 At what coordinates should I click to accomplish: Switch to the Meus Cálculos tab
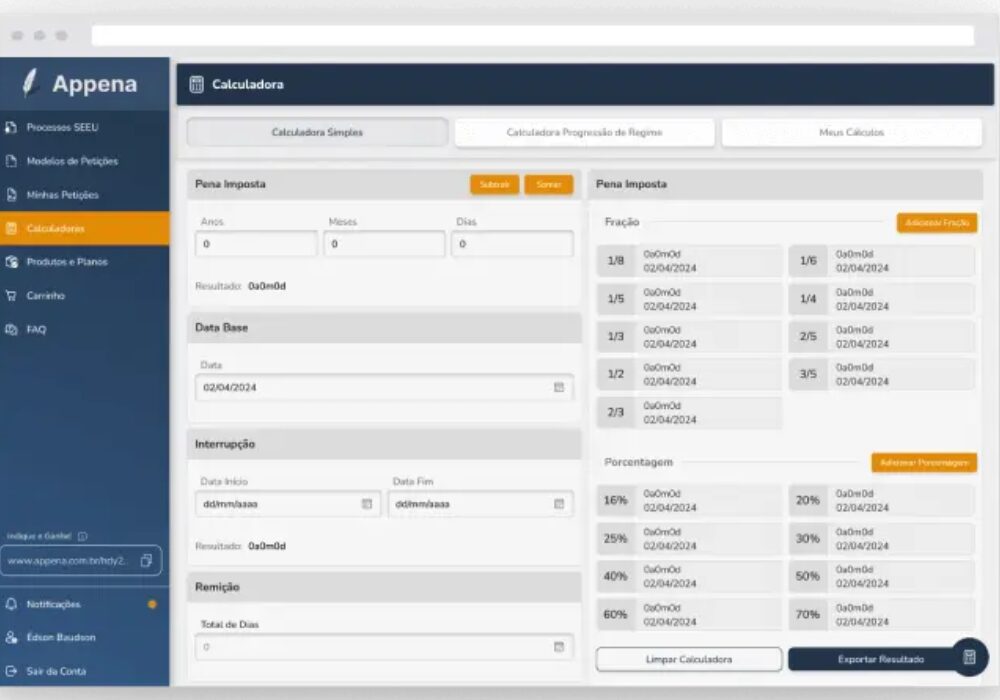[851, 132]
